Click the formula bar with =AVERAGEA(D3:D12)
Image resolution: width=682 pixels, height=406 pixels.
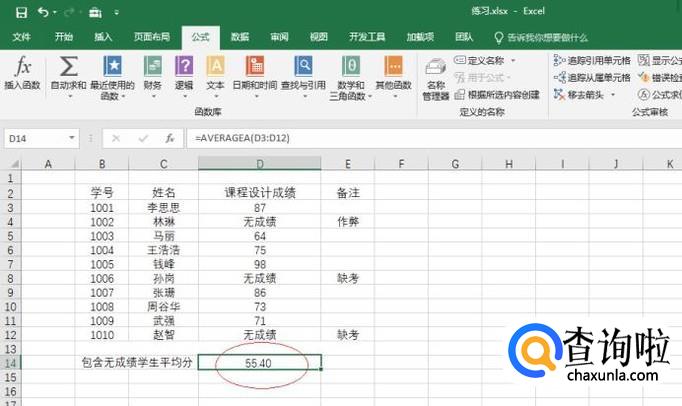pos(434,138)
